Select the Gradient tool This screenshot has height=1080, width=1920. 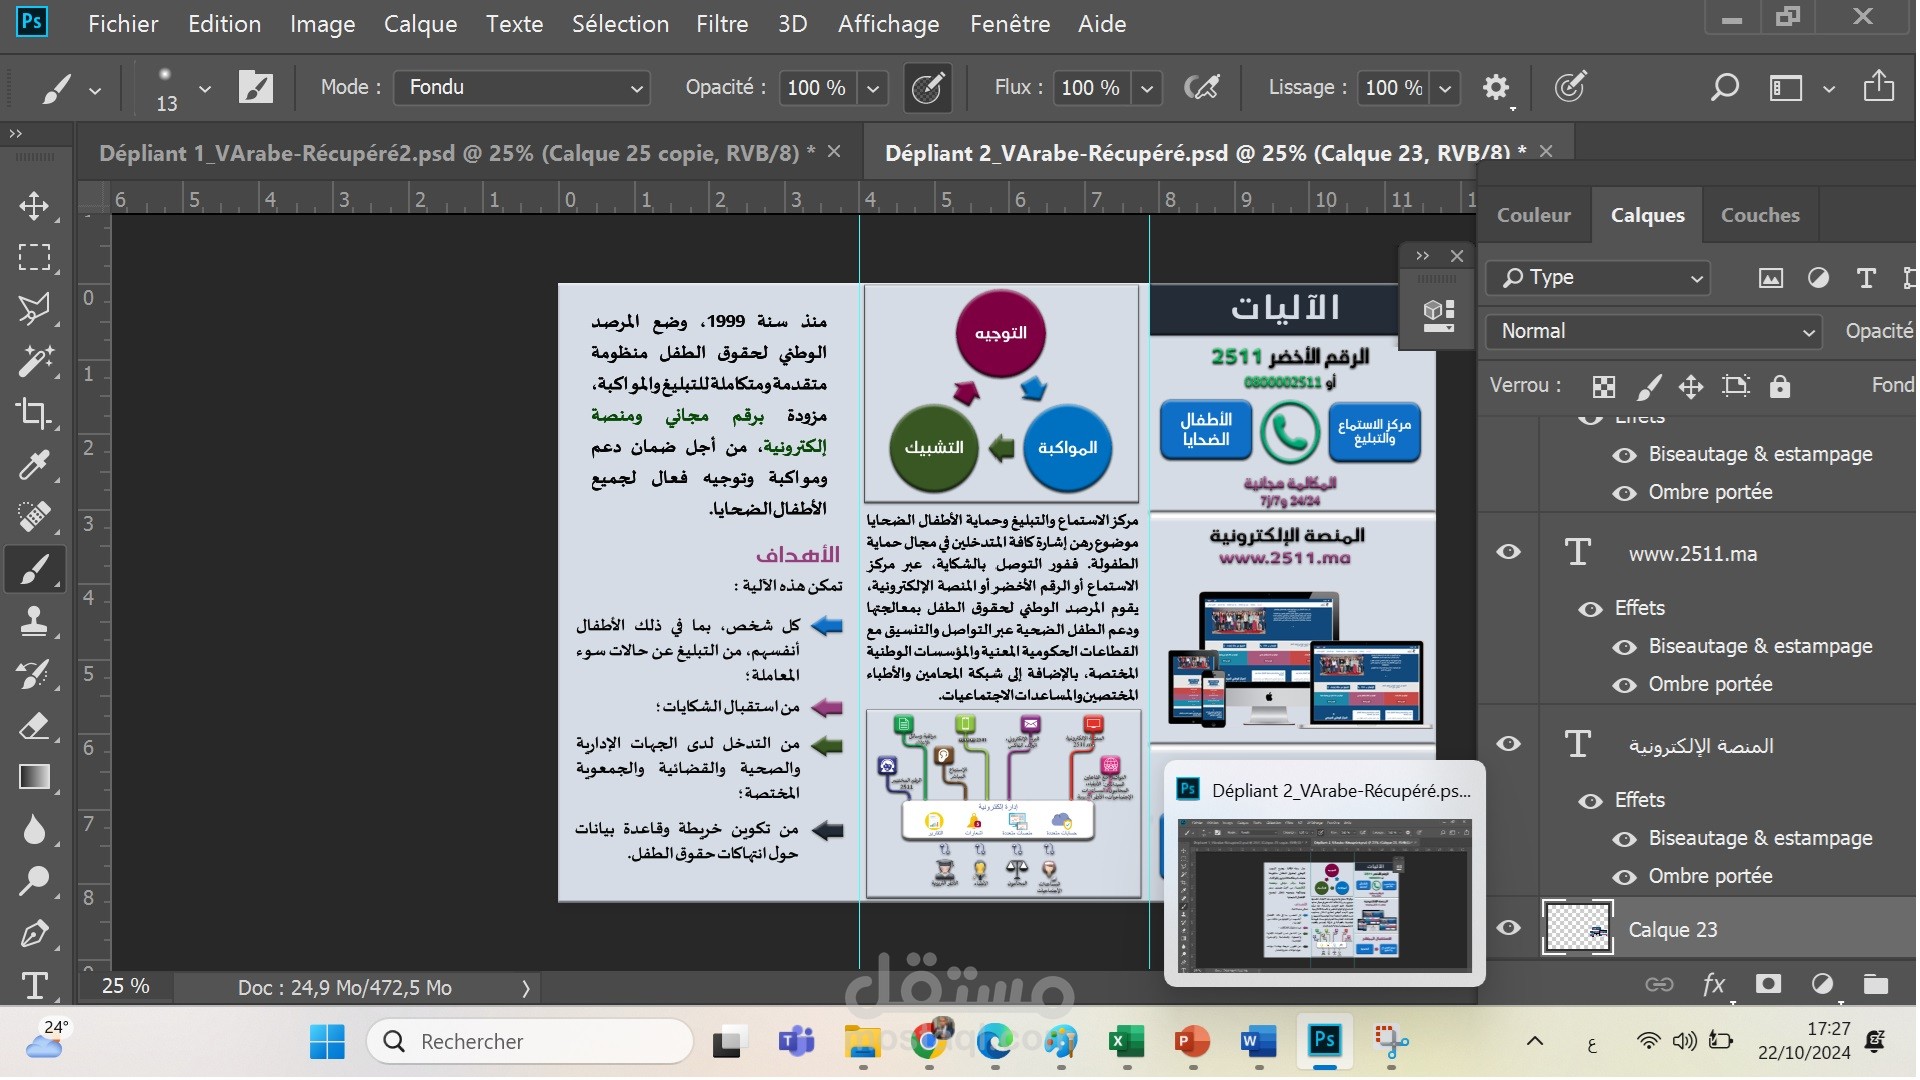click(x=34, y=777)
